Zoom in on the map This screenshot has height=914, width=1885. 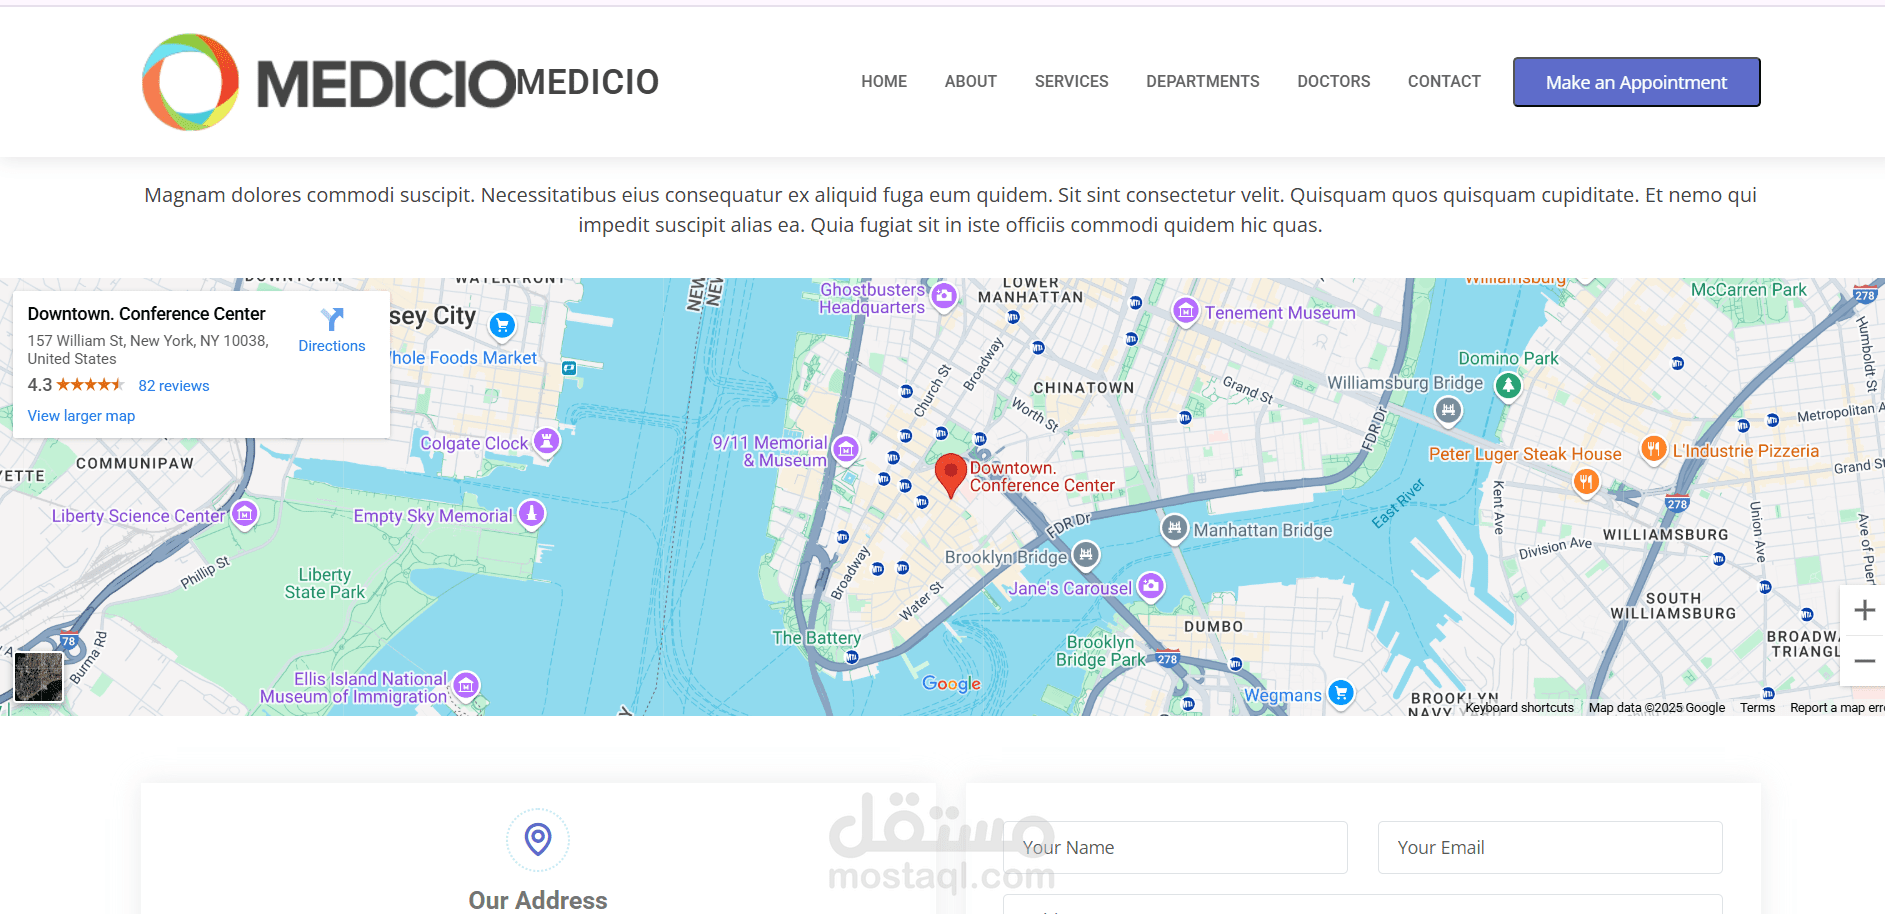(x=1864, y=610)
